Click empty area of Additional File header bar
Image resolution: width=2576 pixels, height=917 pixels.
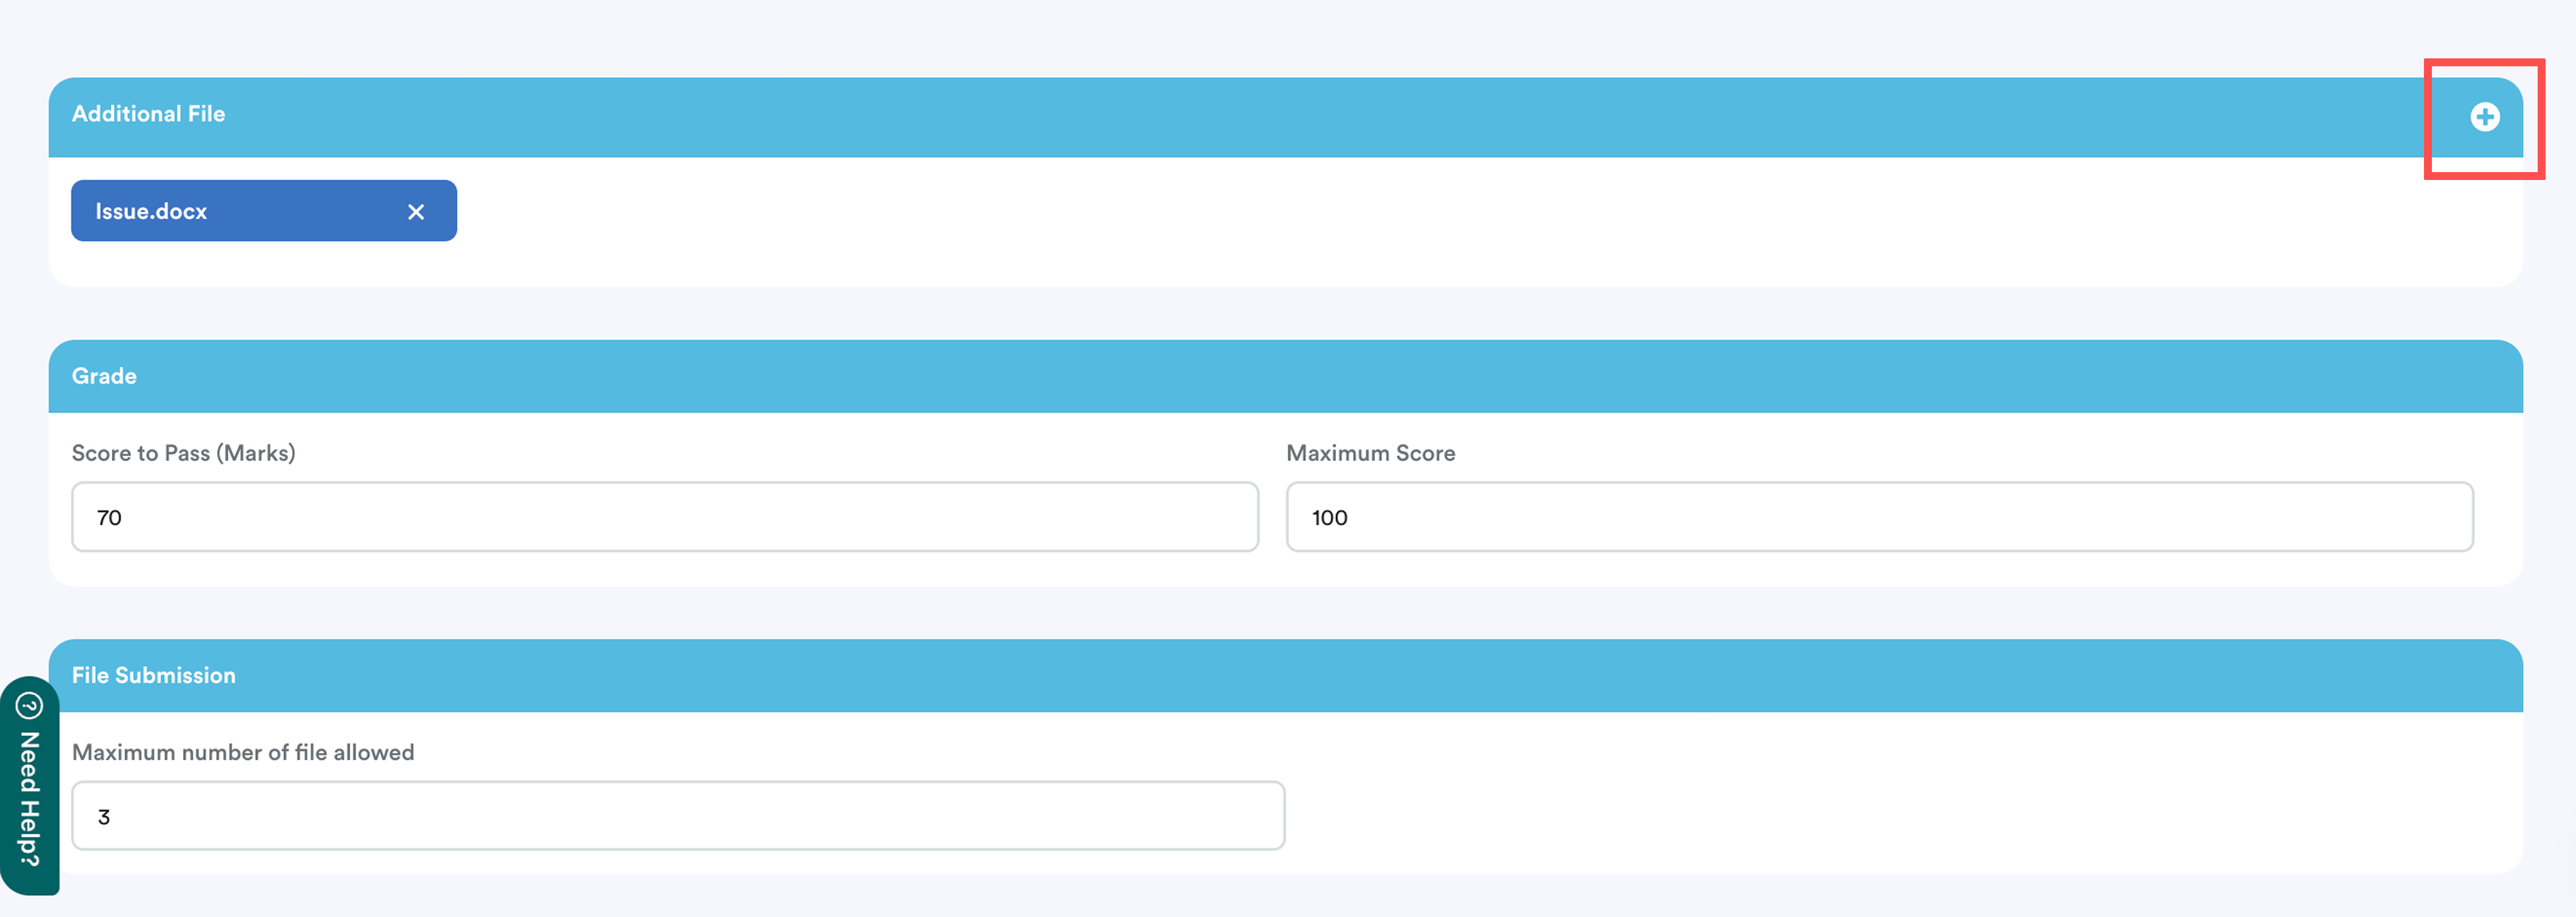(1300, 117)
